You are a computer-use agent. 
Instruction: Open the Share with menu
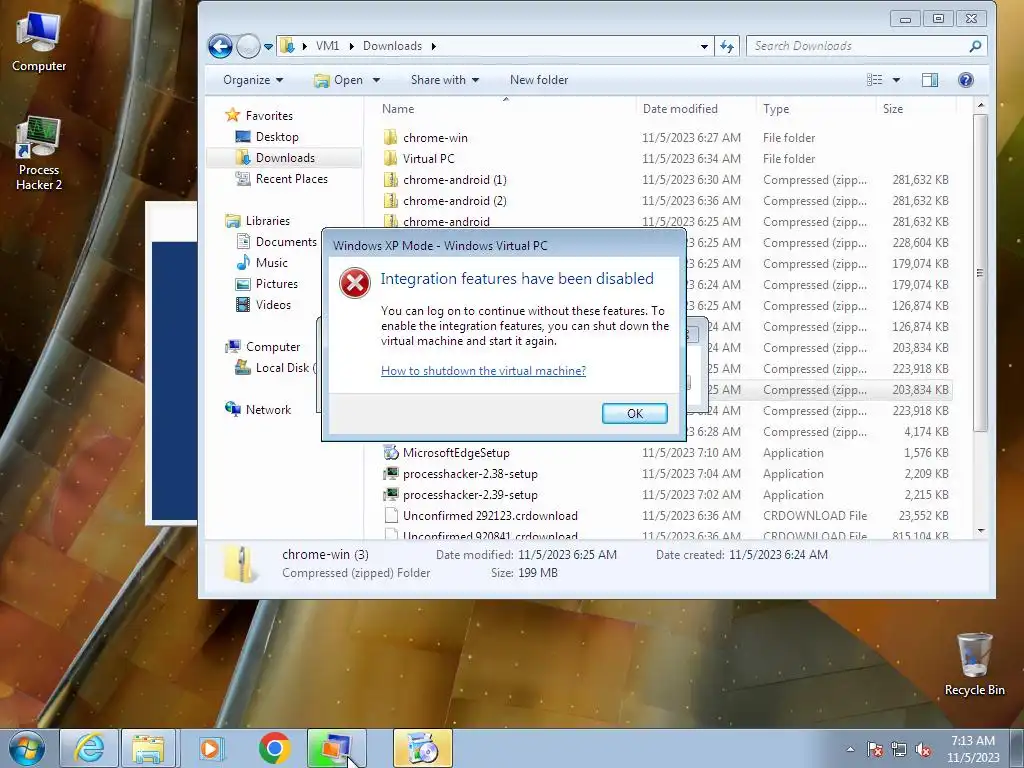(445, 80)
